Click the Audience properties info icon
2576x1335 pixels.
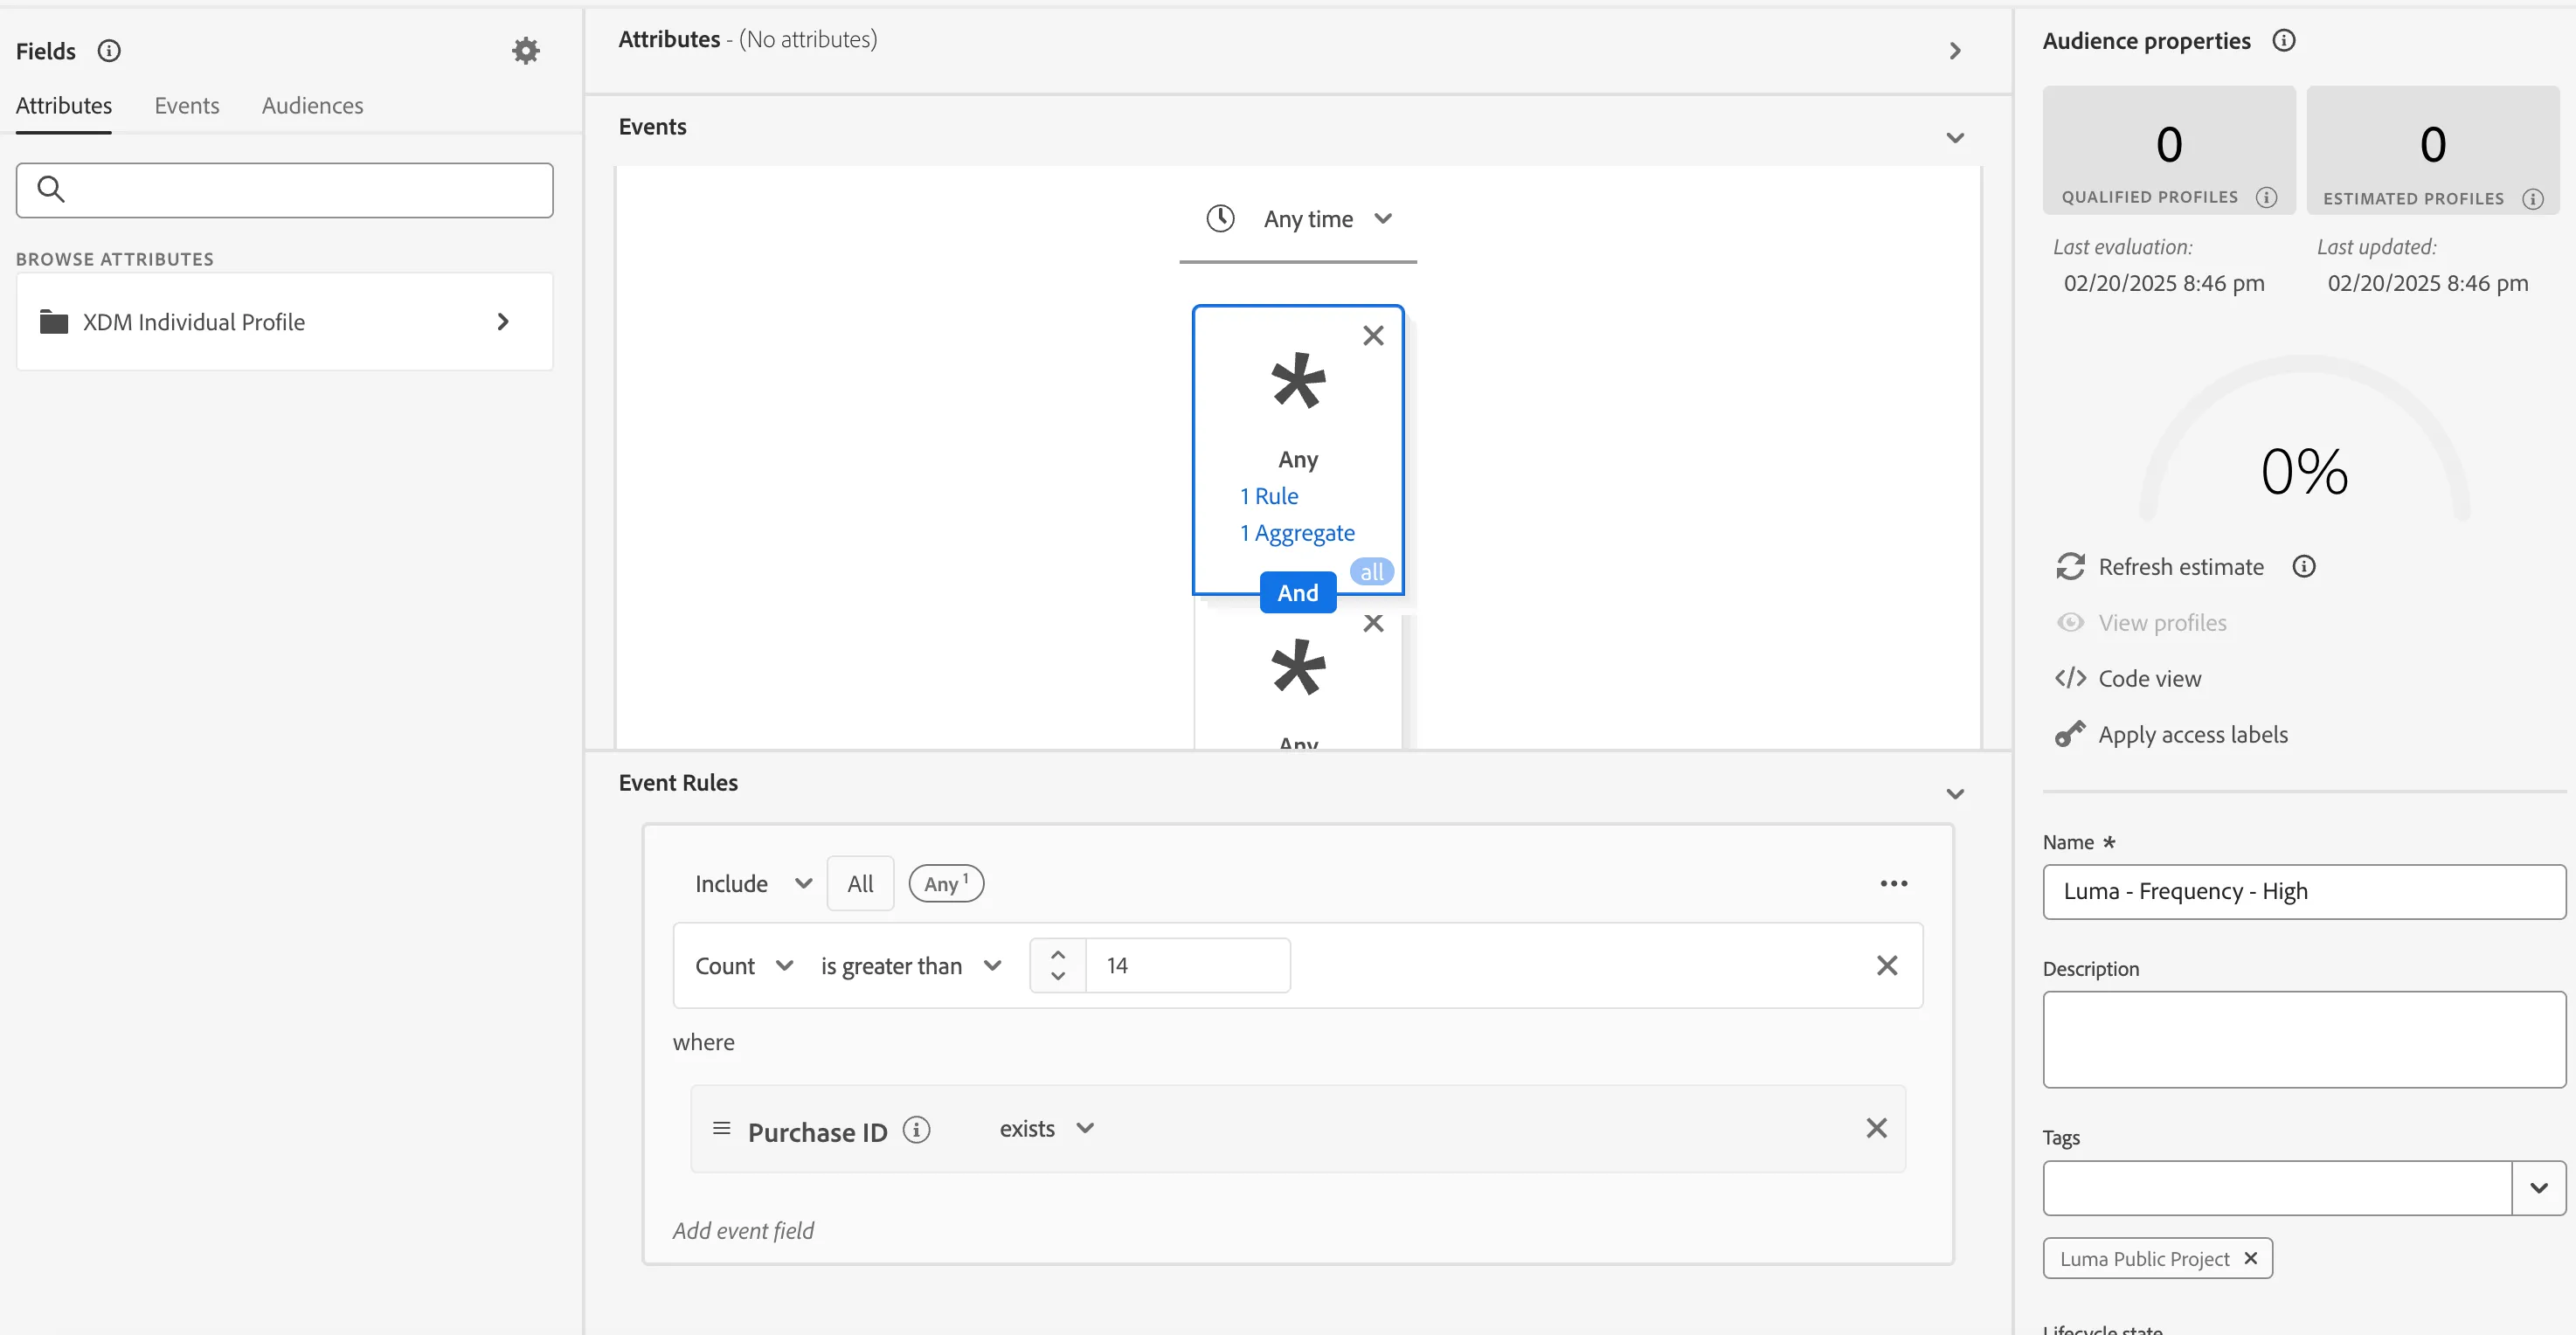point(2284,40)
